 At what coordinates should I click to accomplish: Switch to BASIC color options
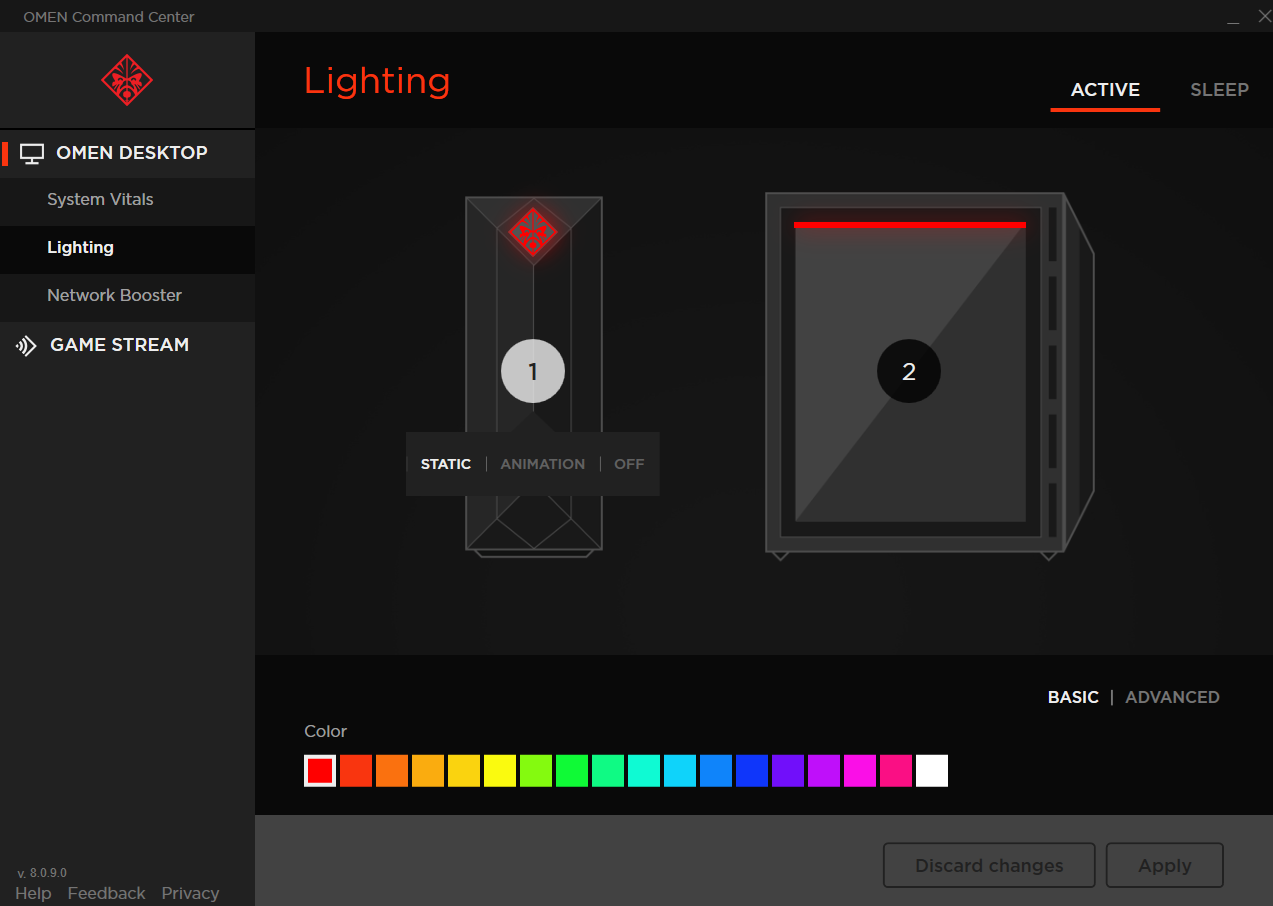tap(1073, 697)
